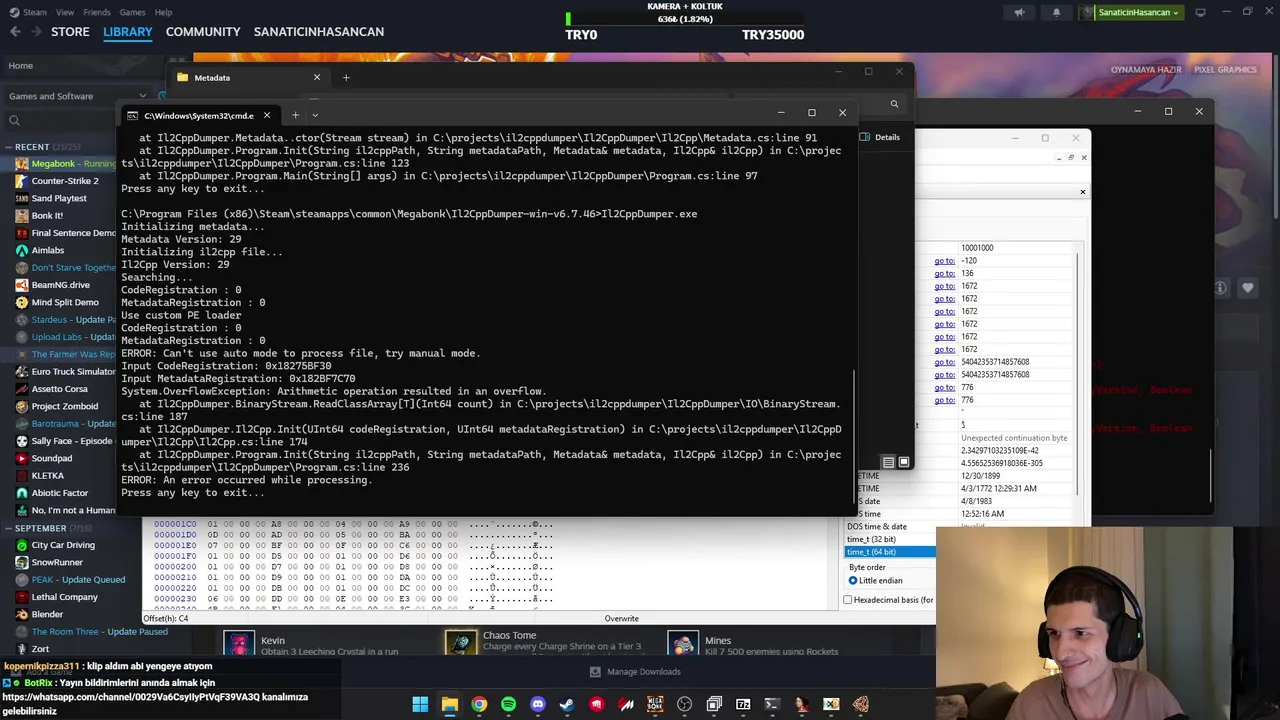Toggle Hexadecimal basis checkbox
Screen dimensions: 1280x720
[848, 600]
